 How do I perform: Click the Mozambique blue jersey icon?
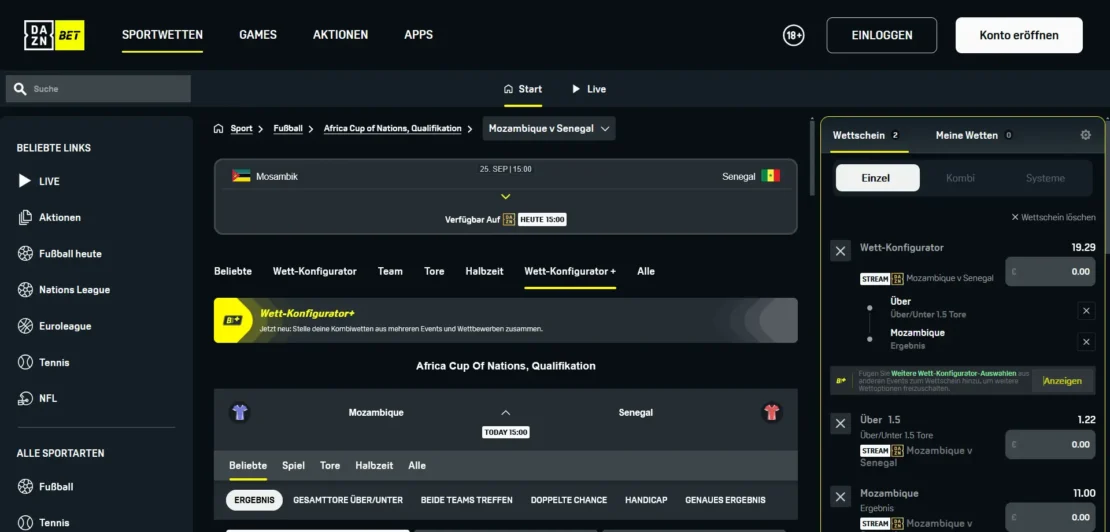[239, 412]
